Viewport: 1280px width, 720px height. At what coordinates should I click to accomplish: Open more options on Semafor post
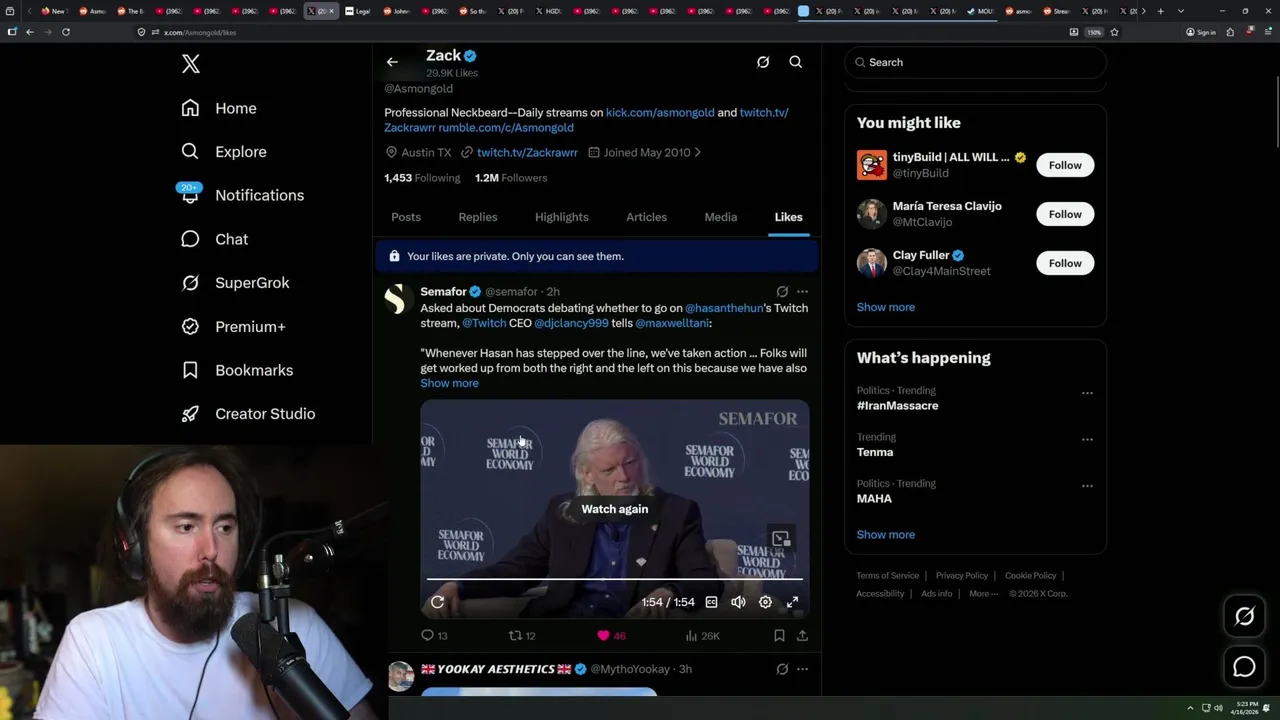[x=802, y=292]
